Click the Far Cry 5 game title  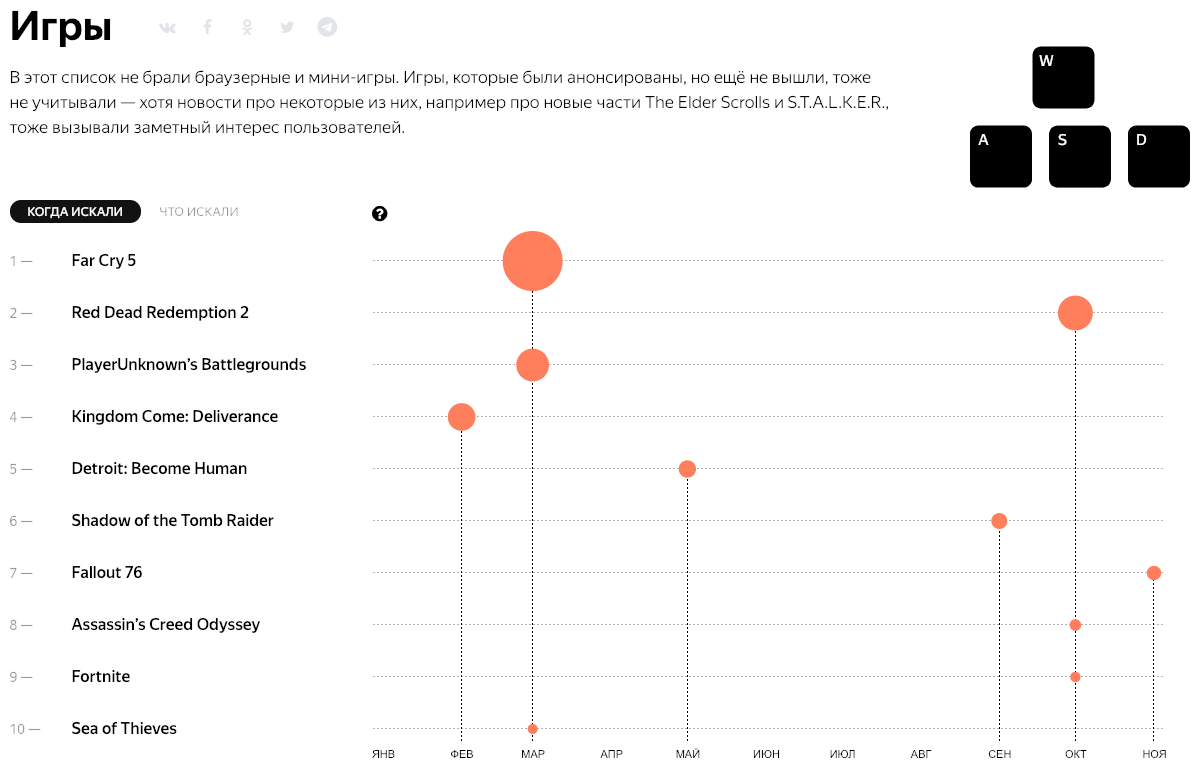click(x=104, y=261)
